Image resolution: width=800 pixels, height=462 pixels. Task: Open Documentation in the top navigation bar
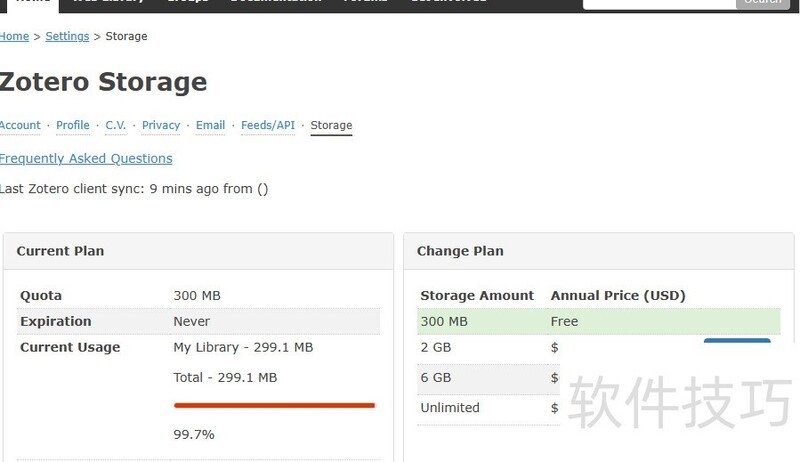(276, 2)
